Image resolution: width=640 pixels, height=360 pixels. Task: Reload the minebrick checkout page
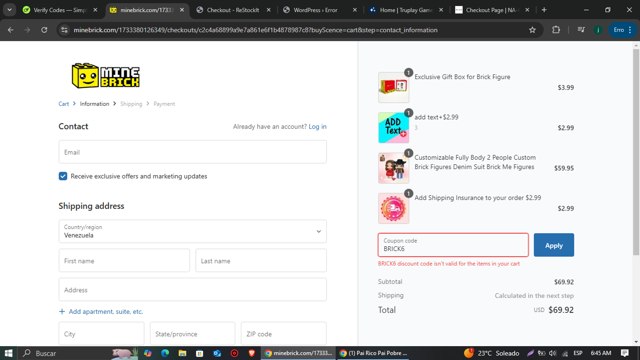[44, 30]
